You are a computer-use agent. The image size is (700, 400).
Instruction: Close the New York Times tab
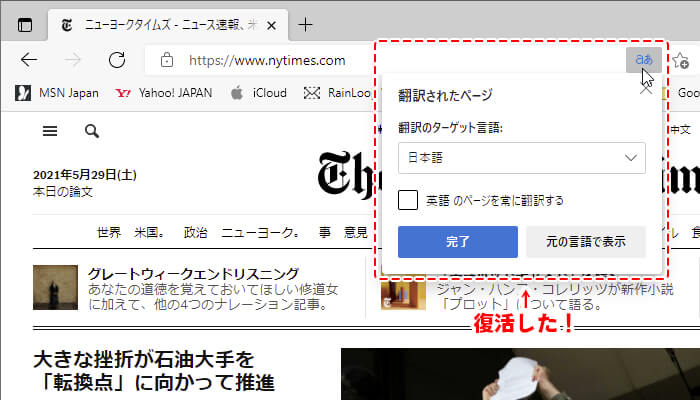[271, 25]
